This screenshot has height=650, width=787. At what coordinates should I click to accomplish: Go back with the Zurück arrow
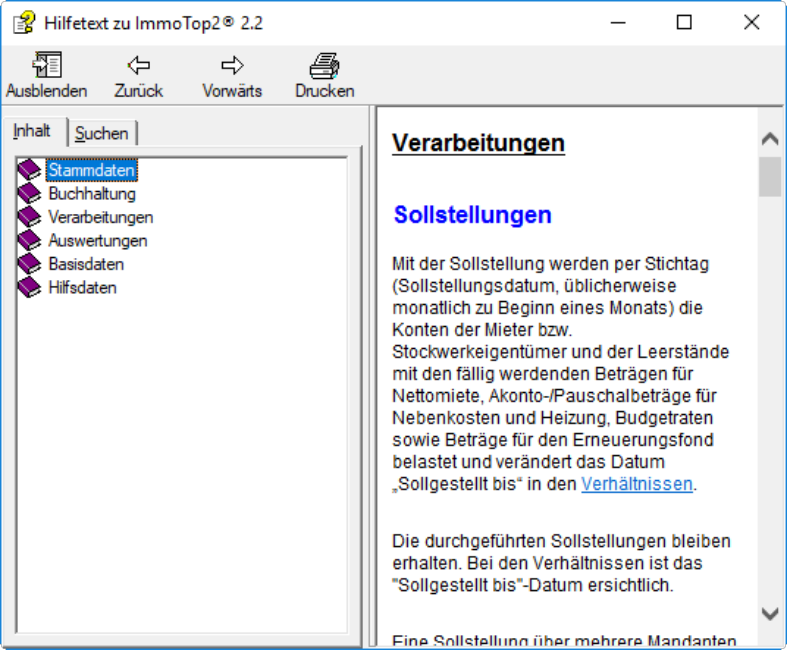(x=139, y=65)
